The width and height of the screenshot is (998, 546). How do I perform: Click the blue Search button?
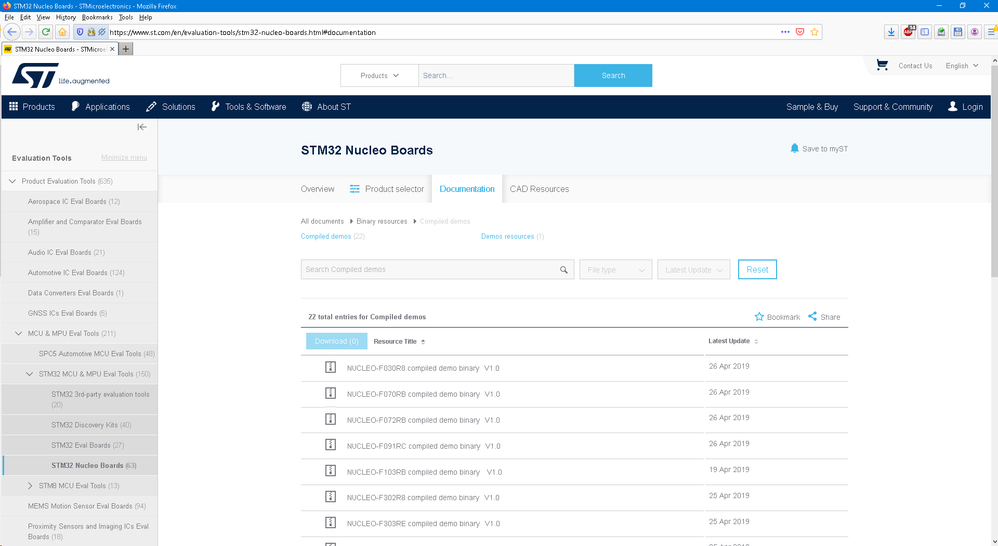coord(613,76)
